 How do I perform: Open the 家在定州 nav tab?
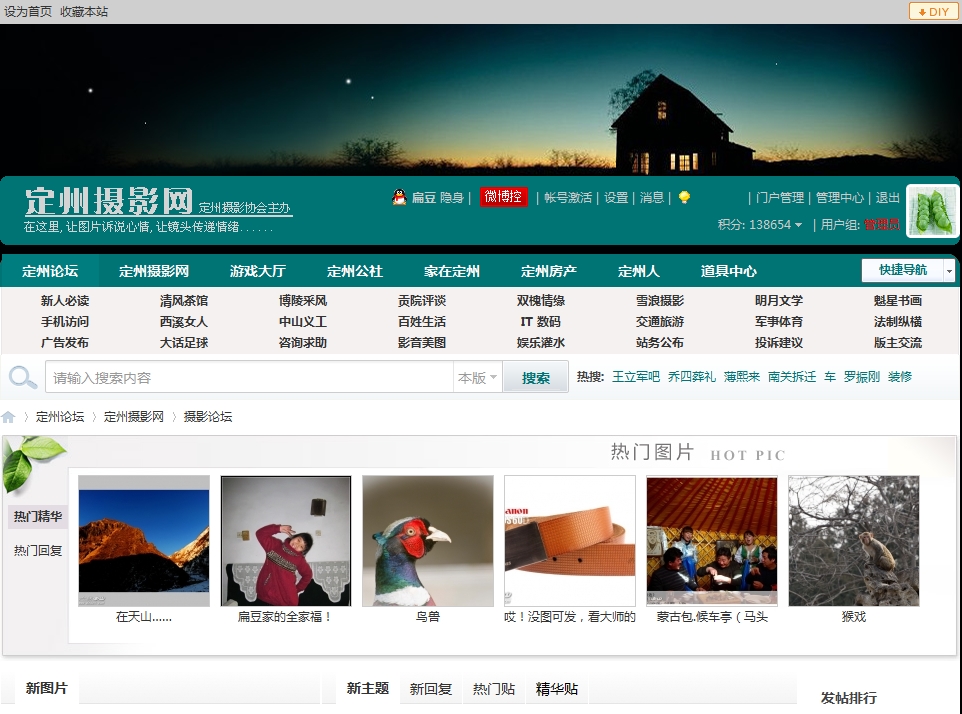point(452,271)
